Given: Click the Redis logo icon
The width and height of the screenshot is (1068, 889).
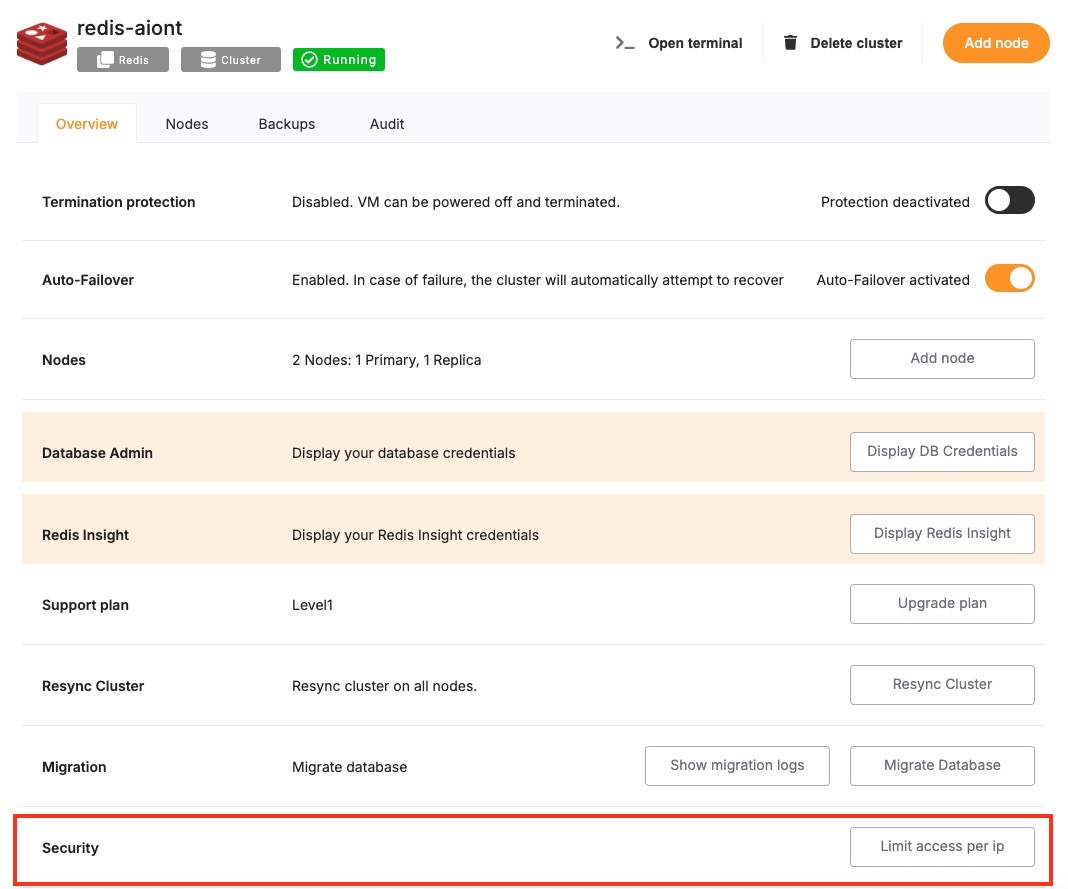Looking at the screenshot, I should [41, 44].
